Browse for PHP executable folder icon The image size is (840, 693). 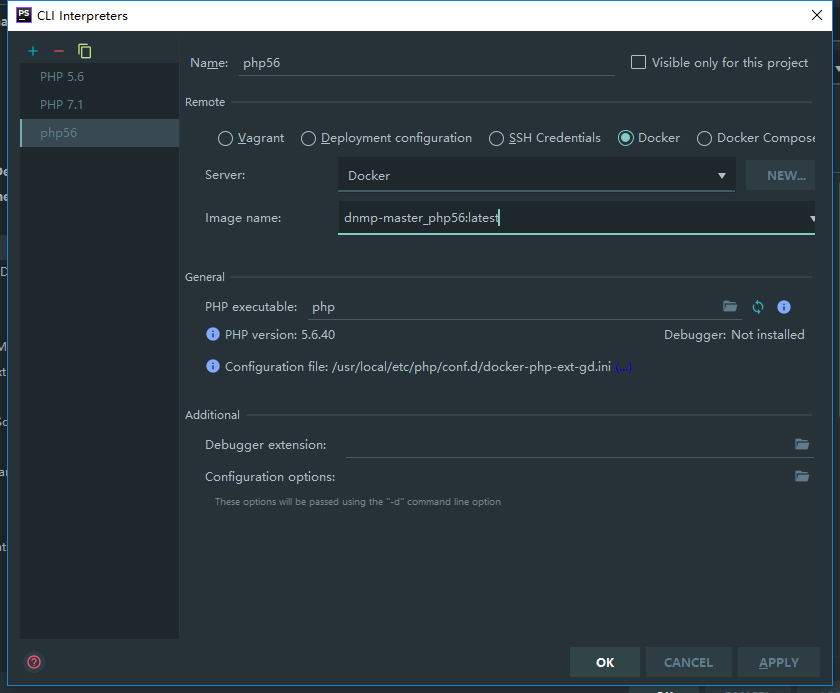(730, 306)
